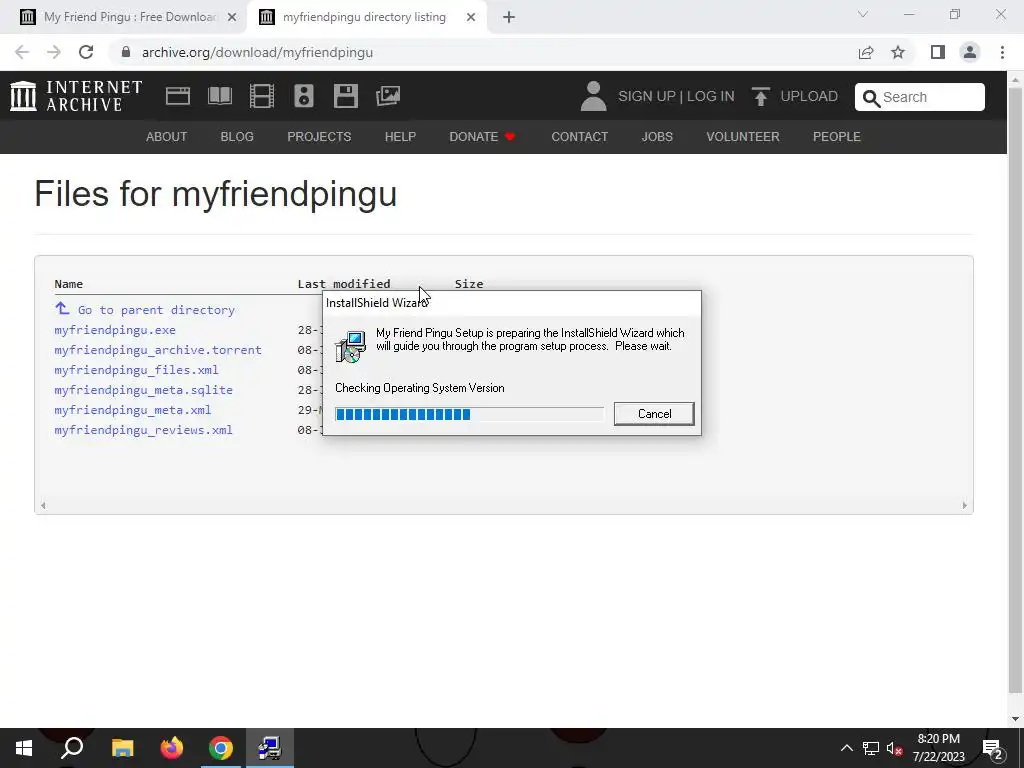Cancel the InstallShield Wizard setup
Screen dimensions: 1024x768
(654, 413)
